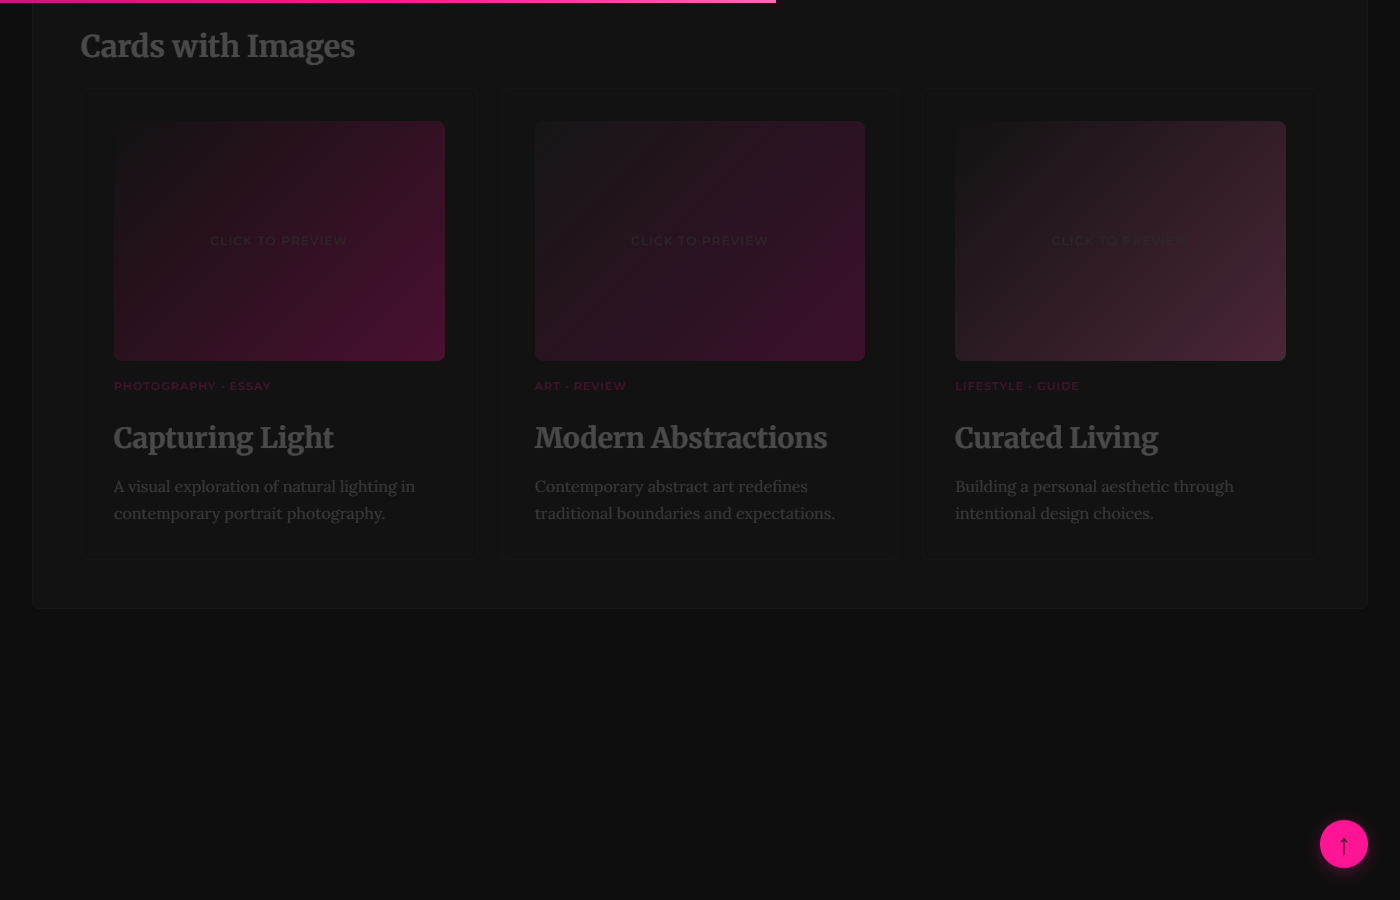1400x900 pixels.
Task: Select the Photography category tag
Action: click(x=165, y=386)
